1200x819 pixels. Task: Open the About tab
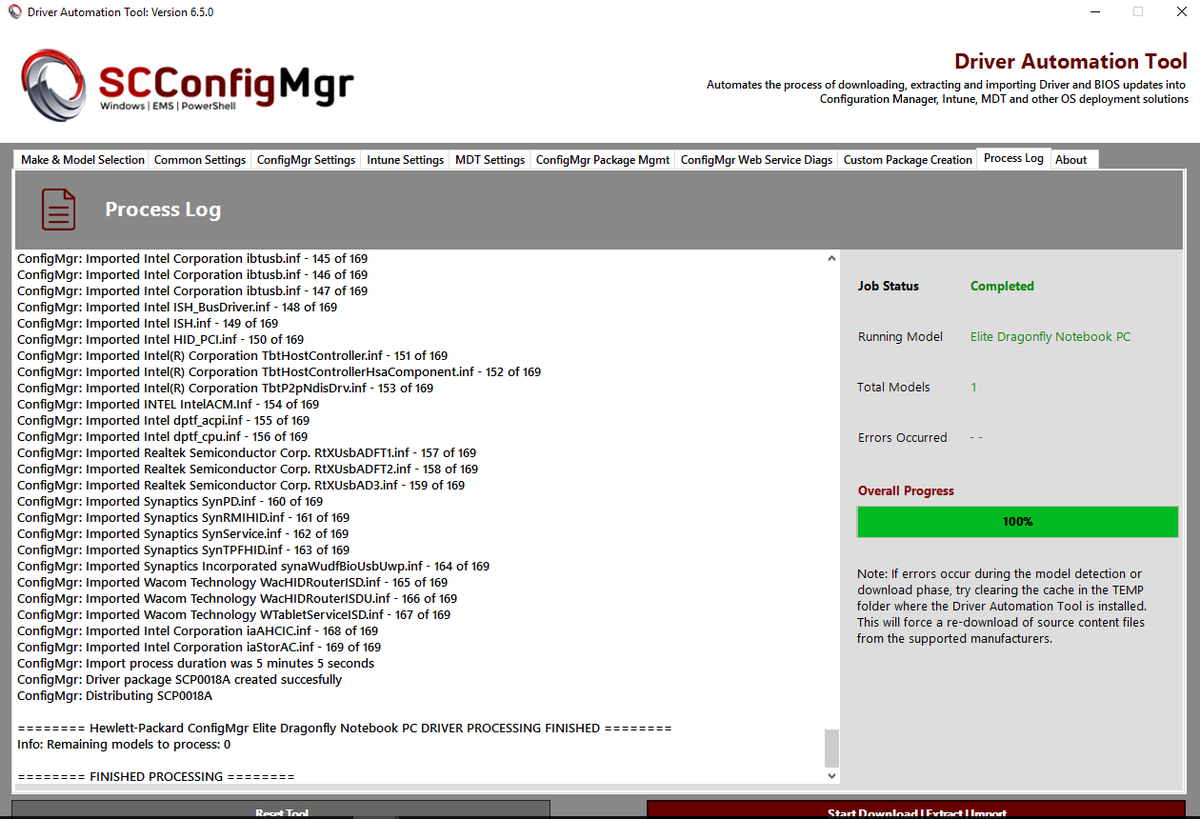(1071, 160)
